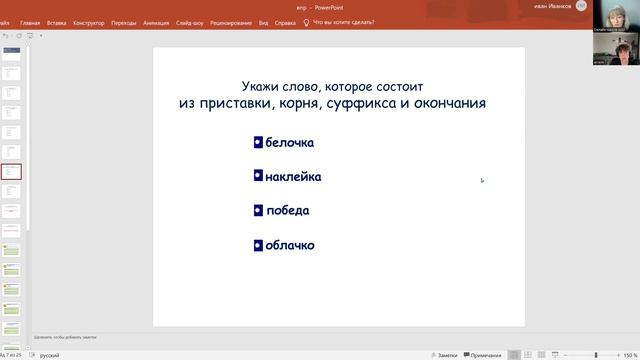Click the currently highlighted slide 7 thumbnail
This screenshot has height=360, width=640.
pyautogui.click(x=11, y=172)
